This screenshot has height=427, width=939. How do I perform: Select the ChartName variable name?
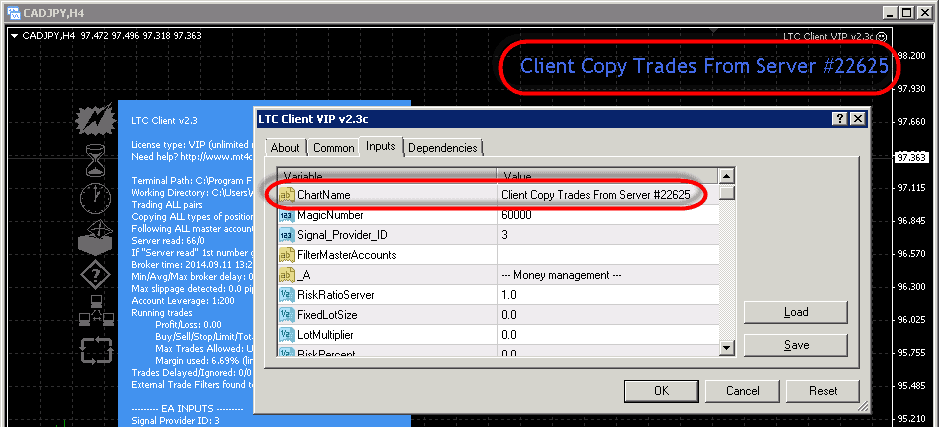coord(323,195)
